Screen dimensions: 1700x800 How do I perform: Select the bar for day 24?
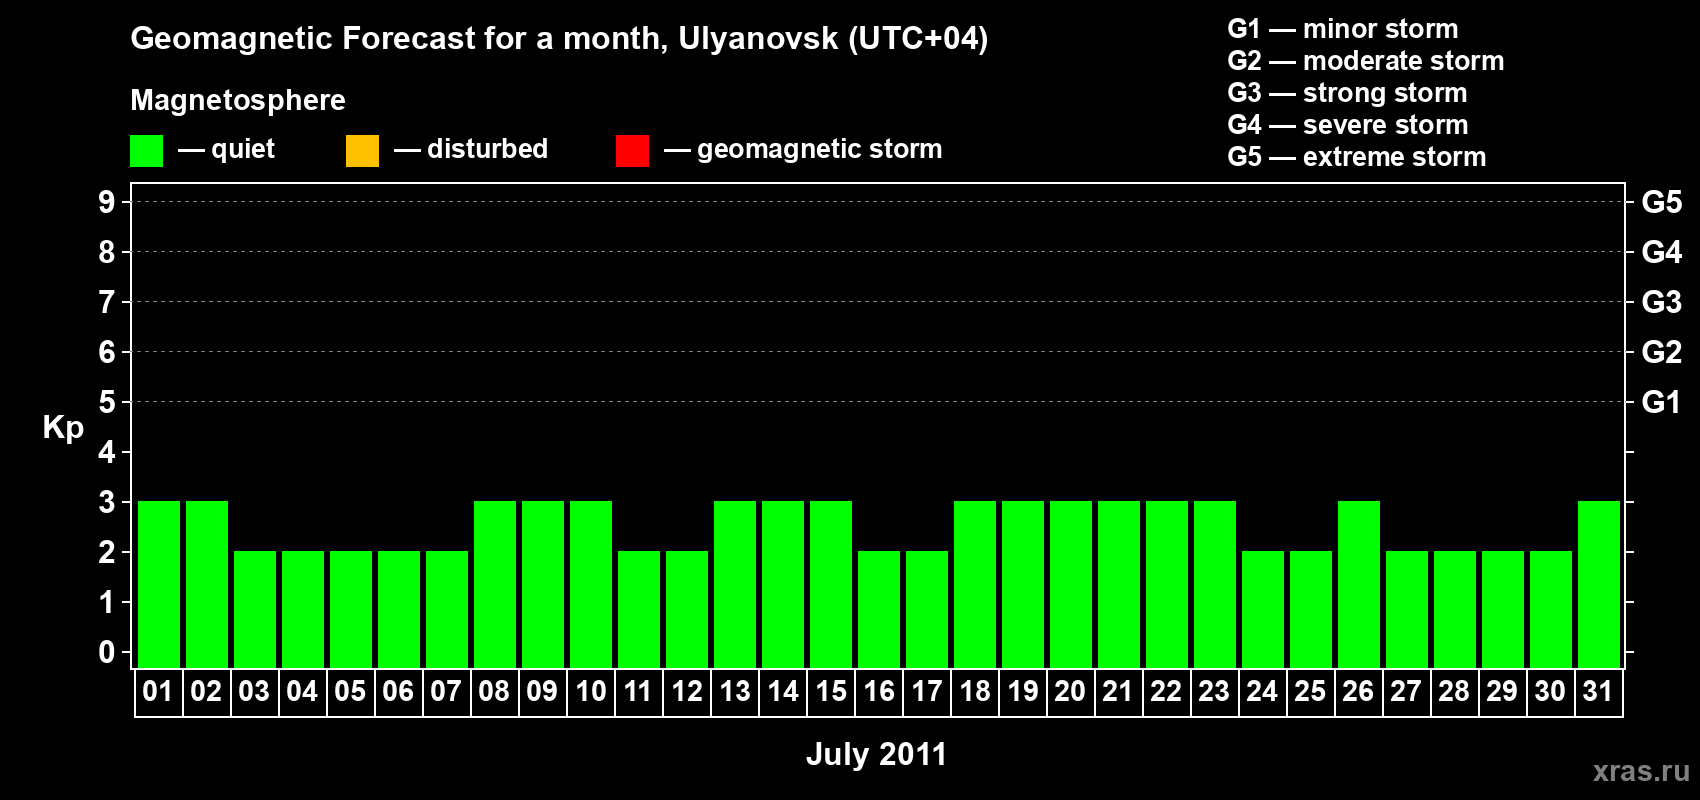[1263, 609]
